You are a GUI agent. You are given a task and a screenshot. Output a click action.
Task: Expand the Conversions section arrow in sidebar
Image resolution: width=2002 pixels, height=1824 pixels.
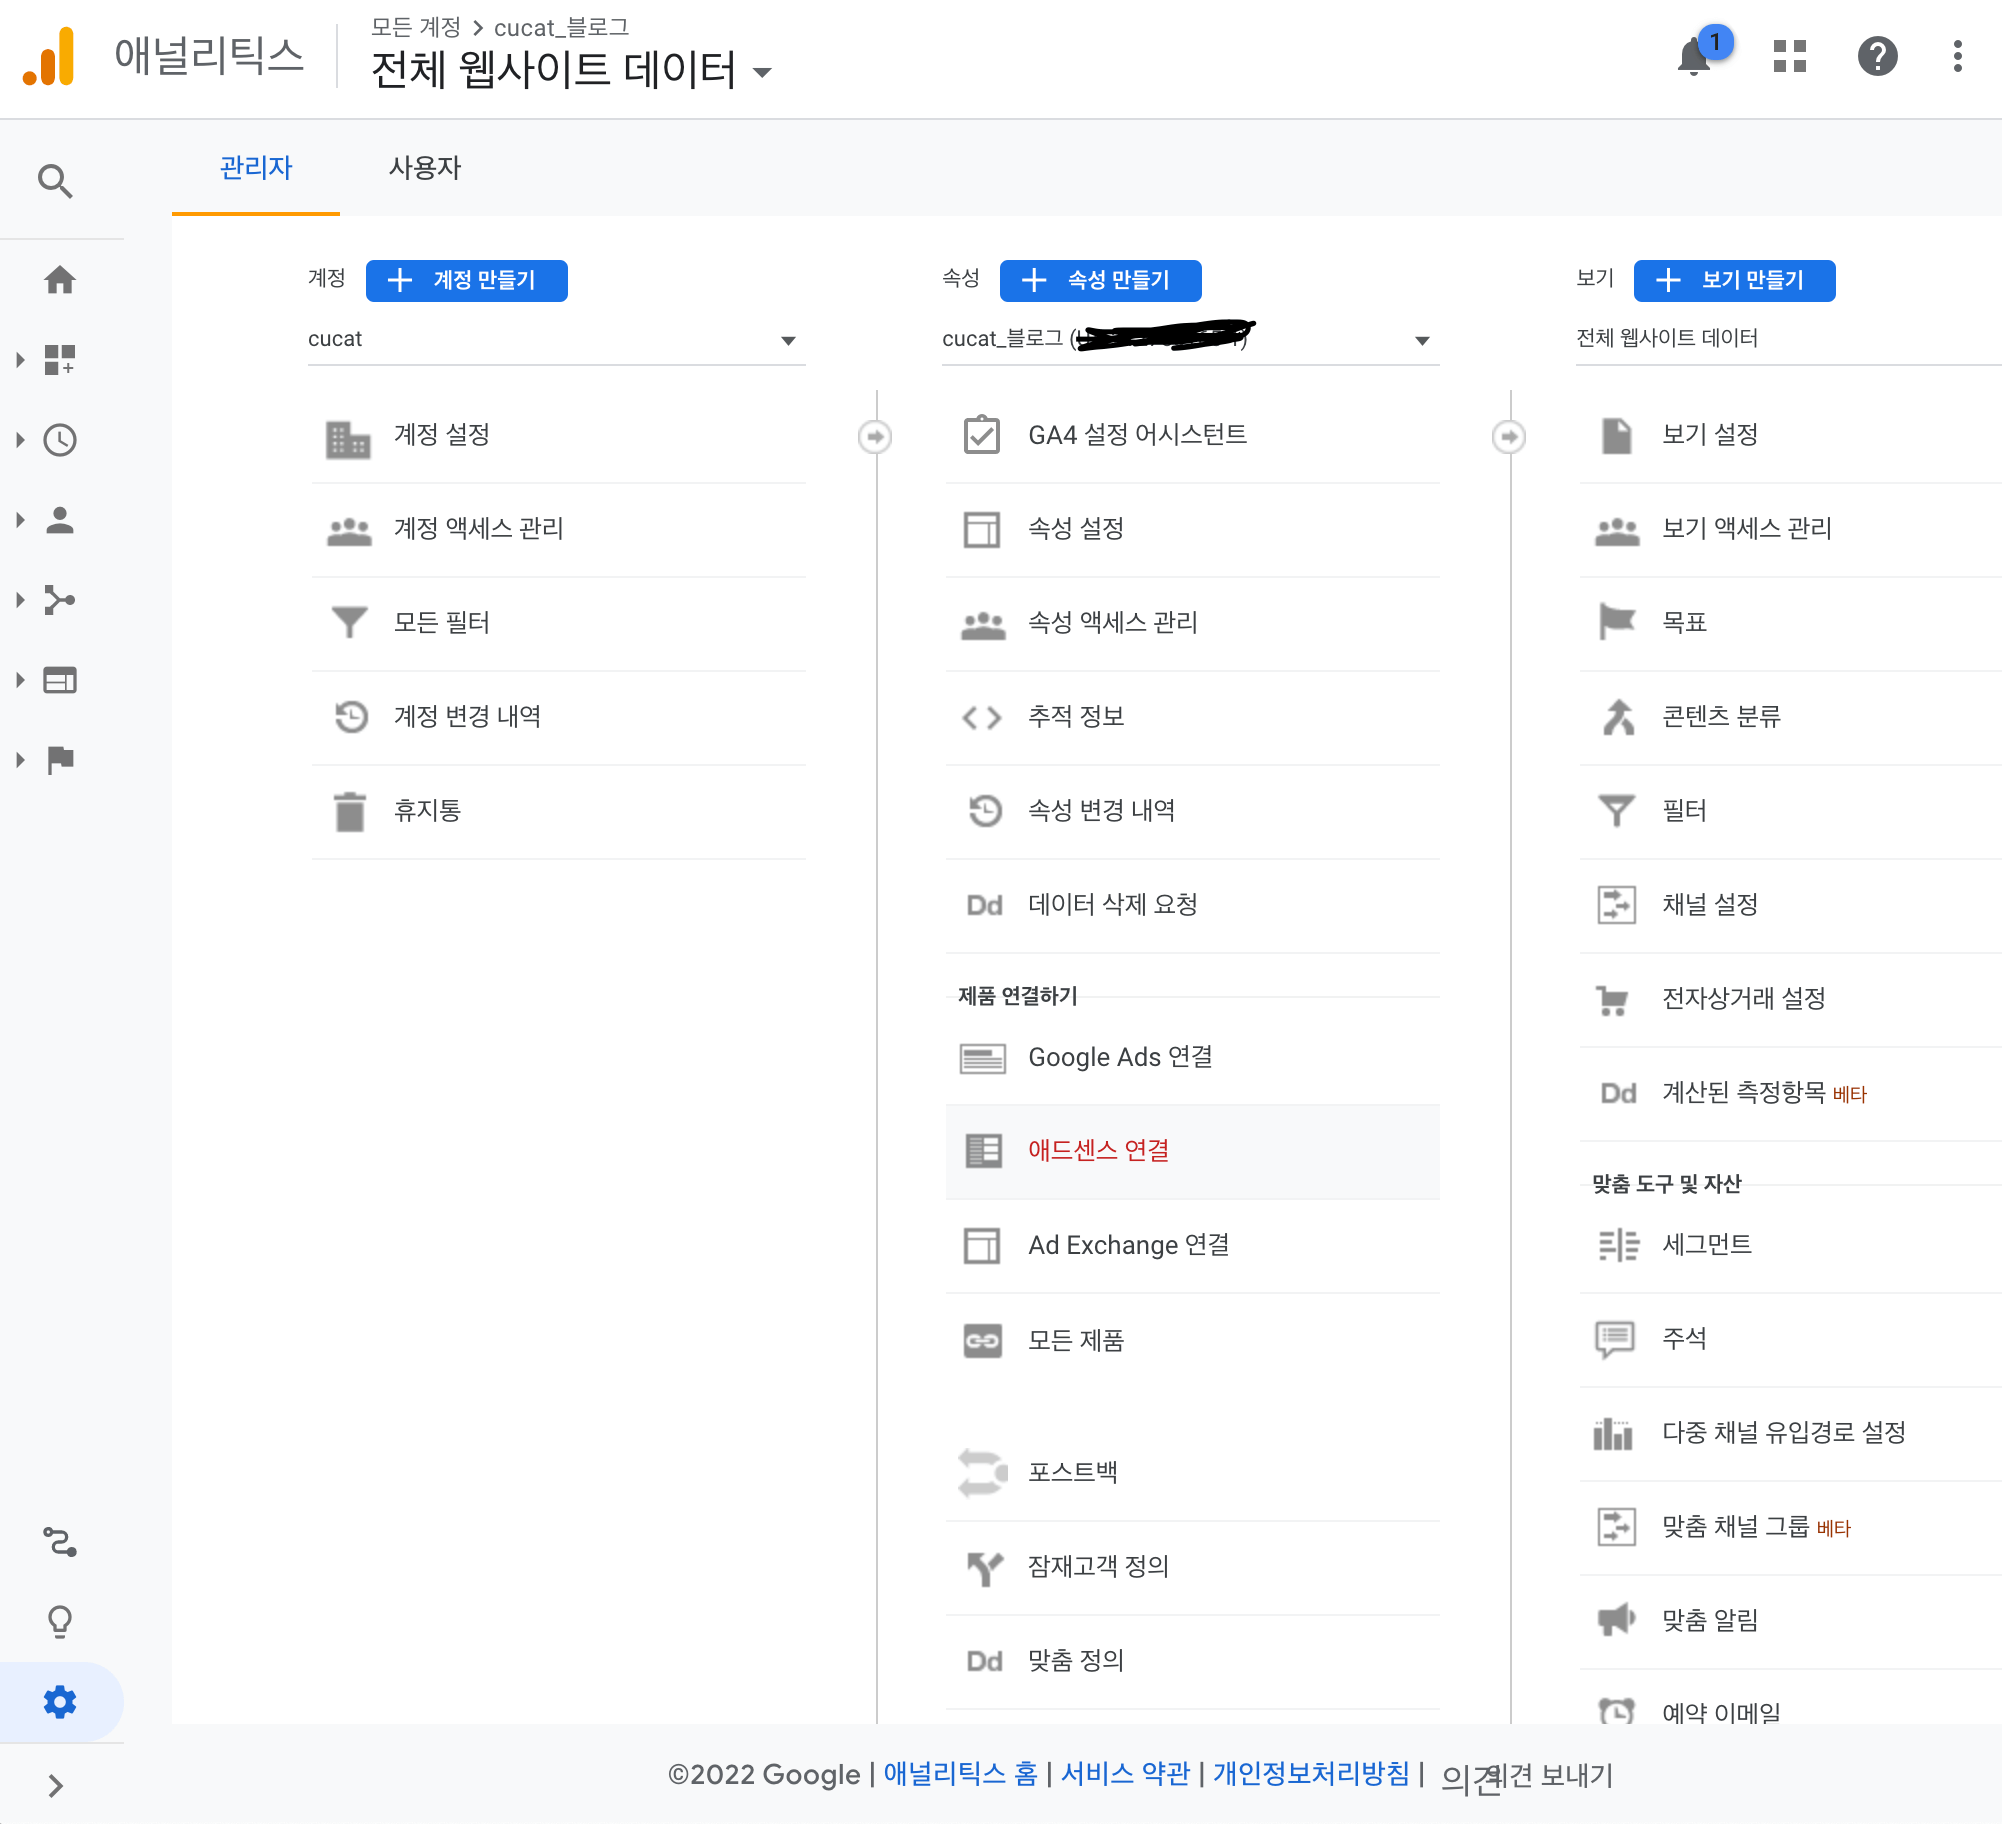tap(20, 760)
